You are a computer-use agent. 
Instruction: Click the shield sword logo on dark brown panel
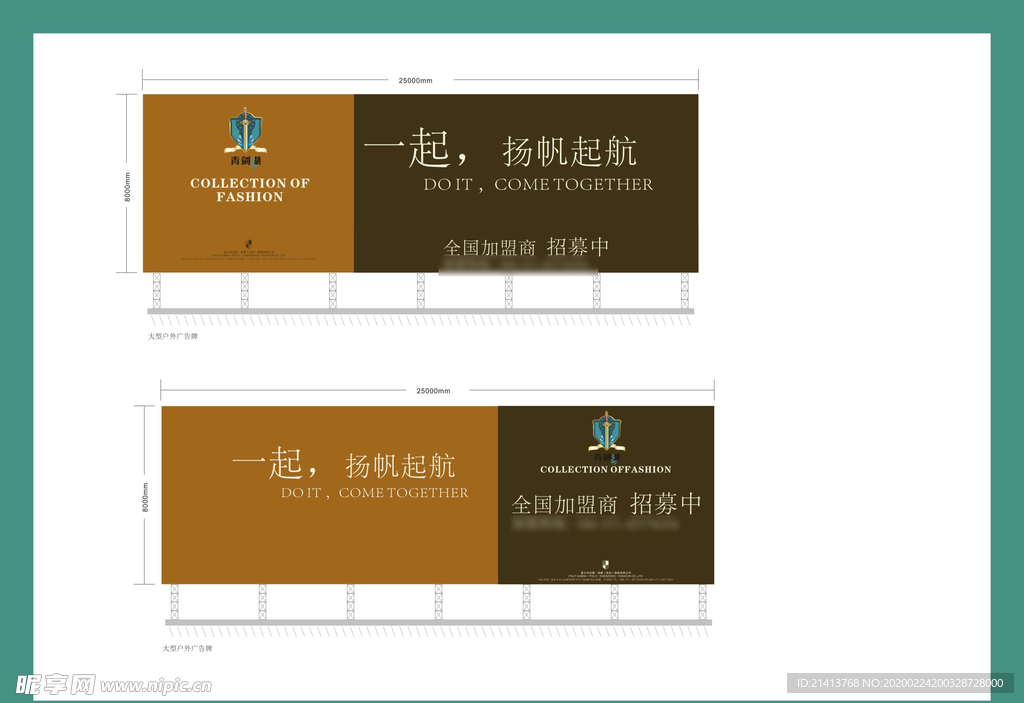pyautogui.click(x=607, y=435)
